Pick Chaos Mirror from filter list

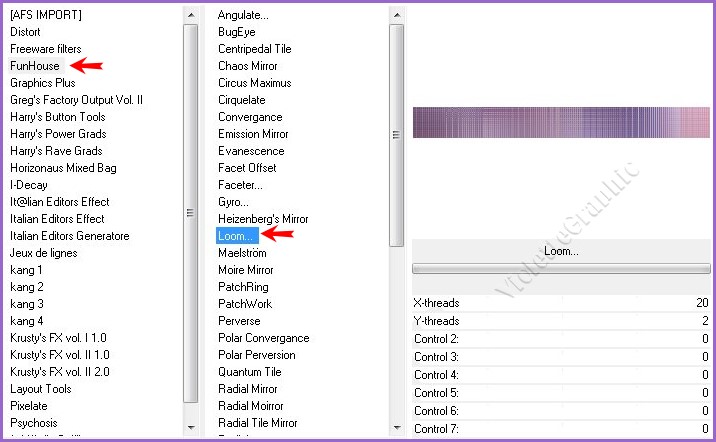pyautogui.click(x=247, y=66)
